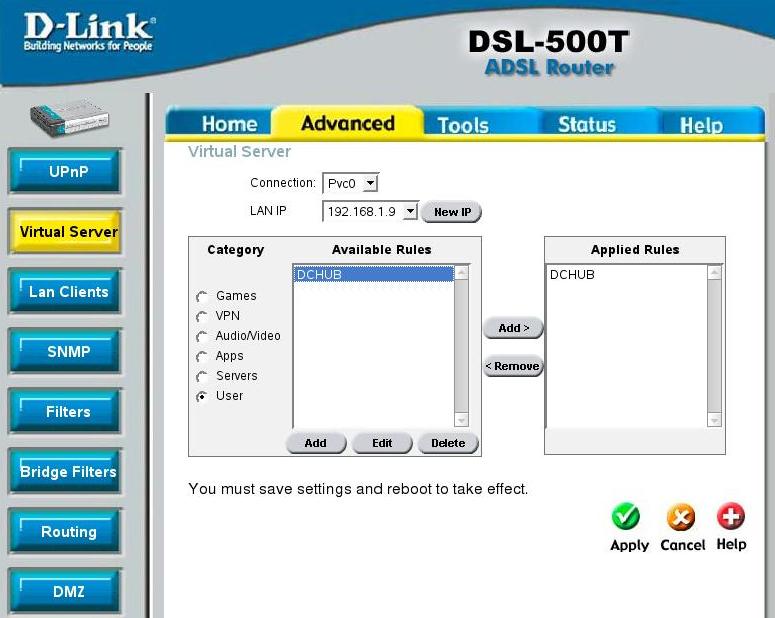Click Add button below Available Rules
The height and width of the screenshot is (618, 775).
[x=316, y=442]
